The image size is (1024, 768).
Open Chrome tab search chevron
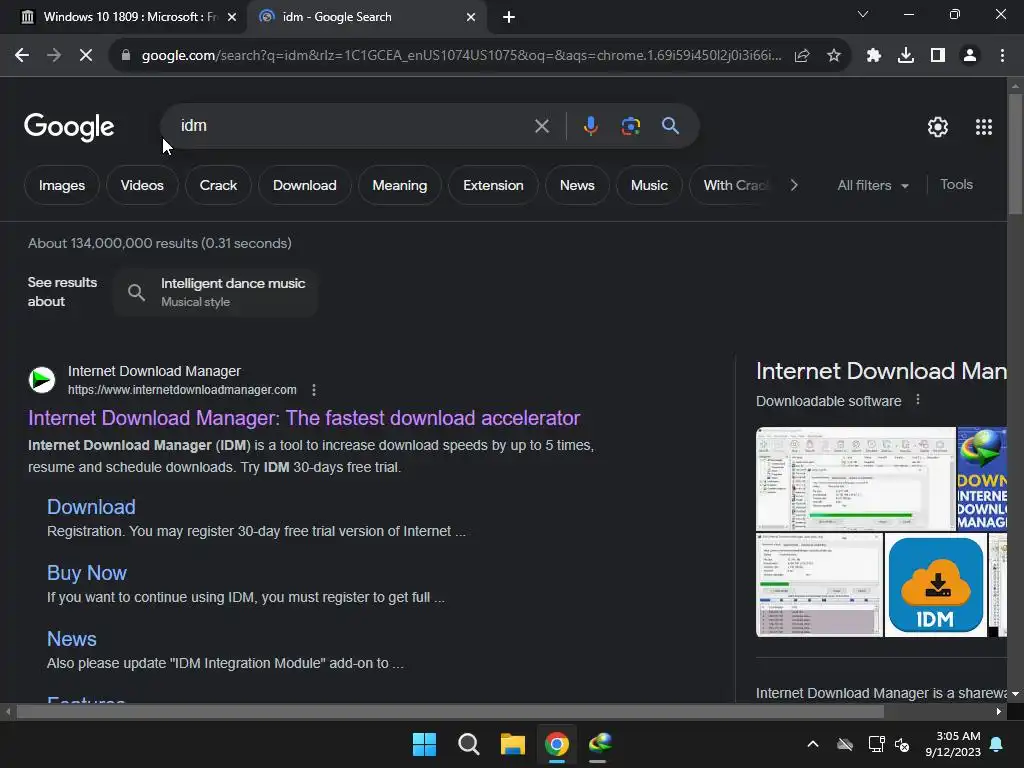863,14
